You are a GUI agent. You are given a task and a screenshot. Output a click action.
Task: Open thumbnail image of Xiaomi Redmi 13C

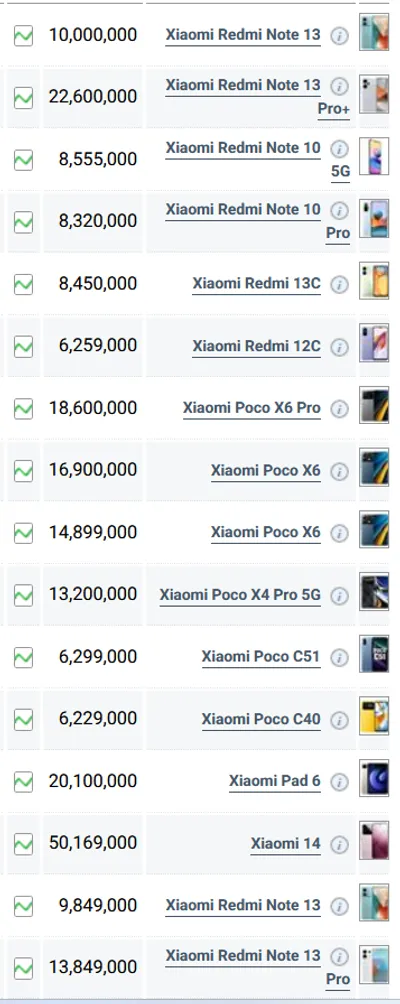pos(374,280)
